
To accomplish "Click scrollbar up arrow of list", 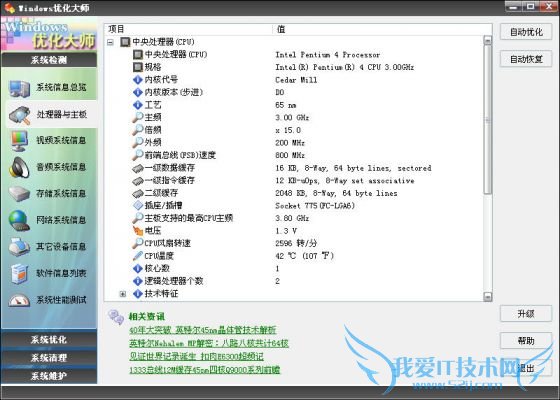I will (488, 40).
